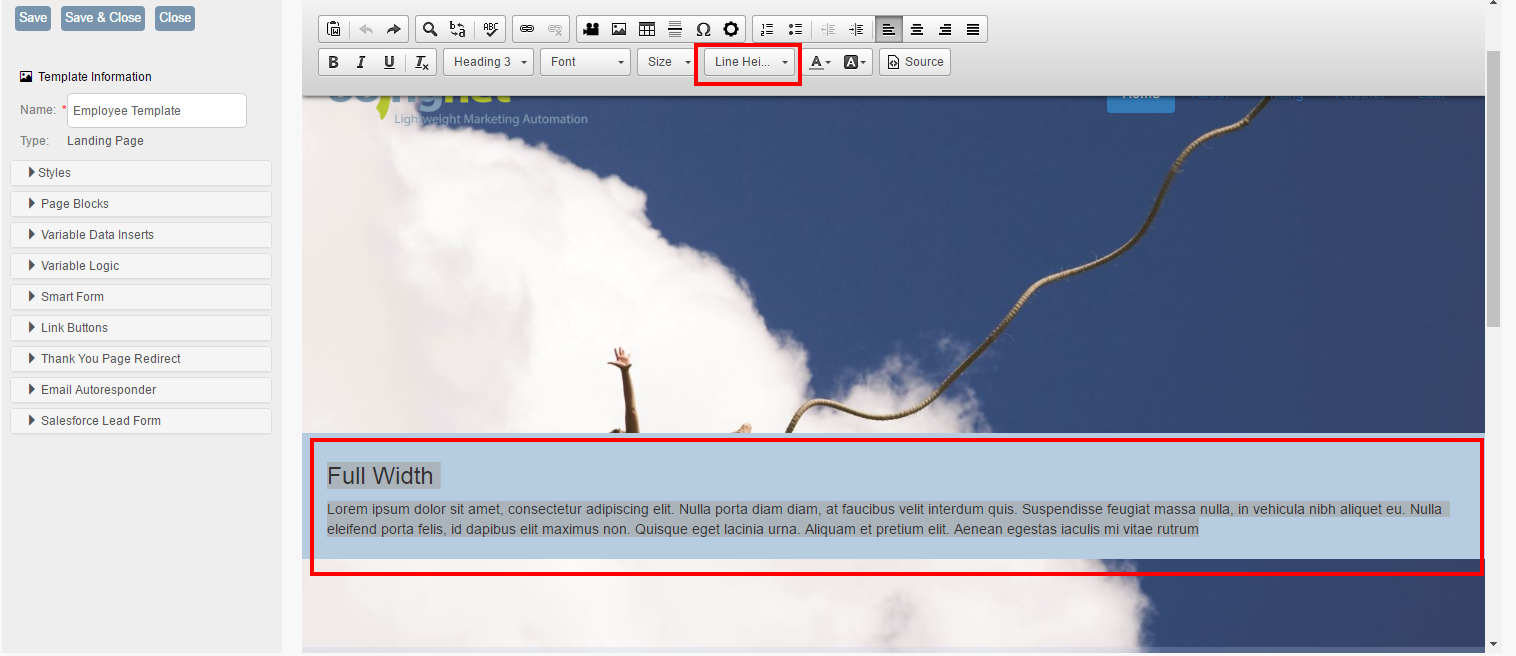
Task: Insert an image with the picture icon
Action: click(x=619, y=29)
